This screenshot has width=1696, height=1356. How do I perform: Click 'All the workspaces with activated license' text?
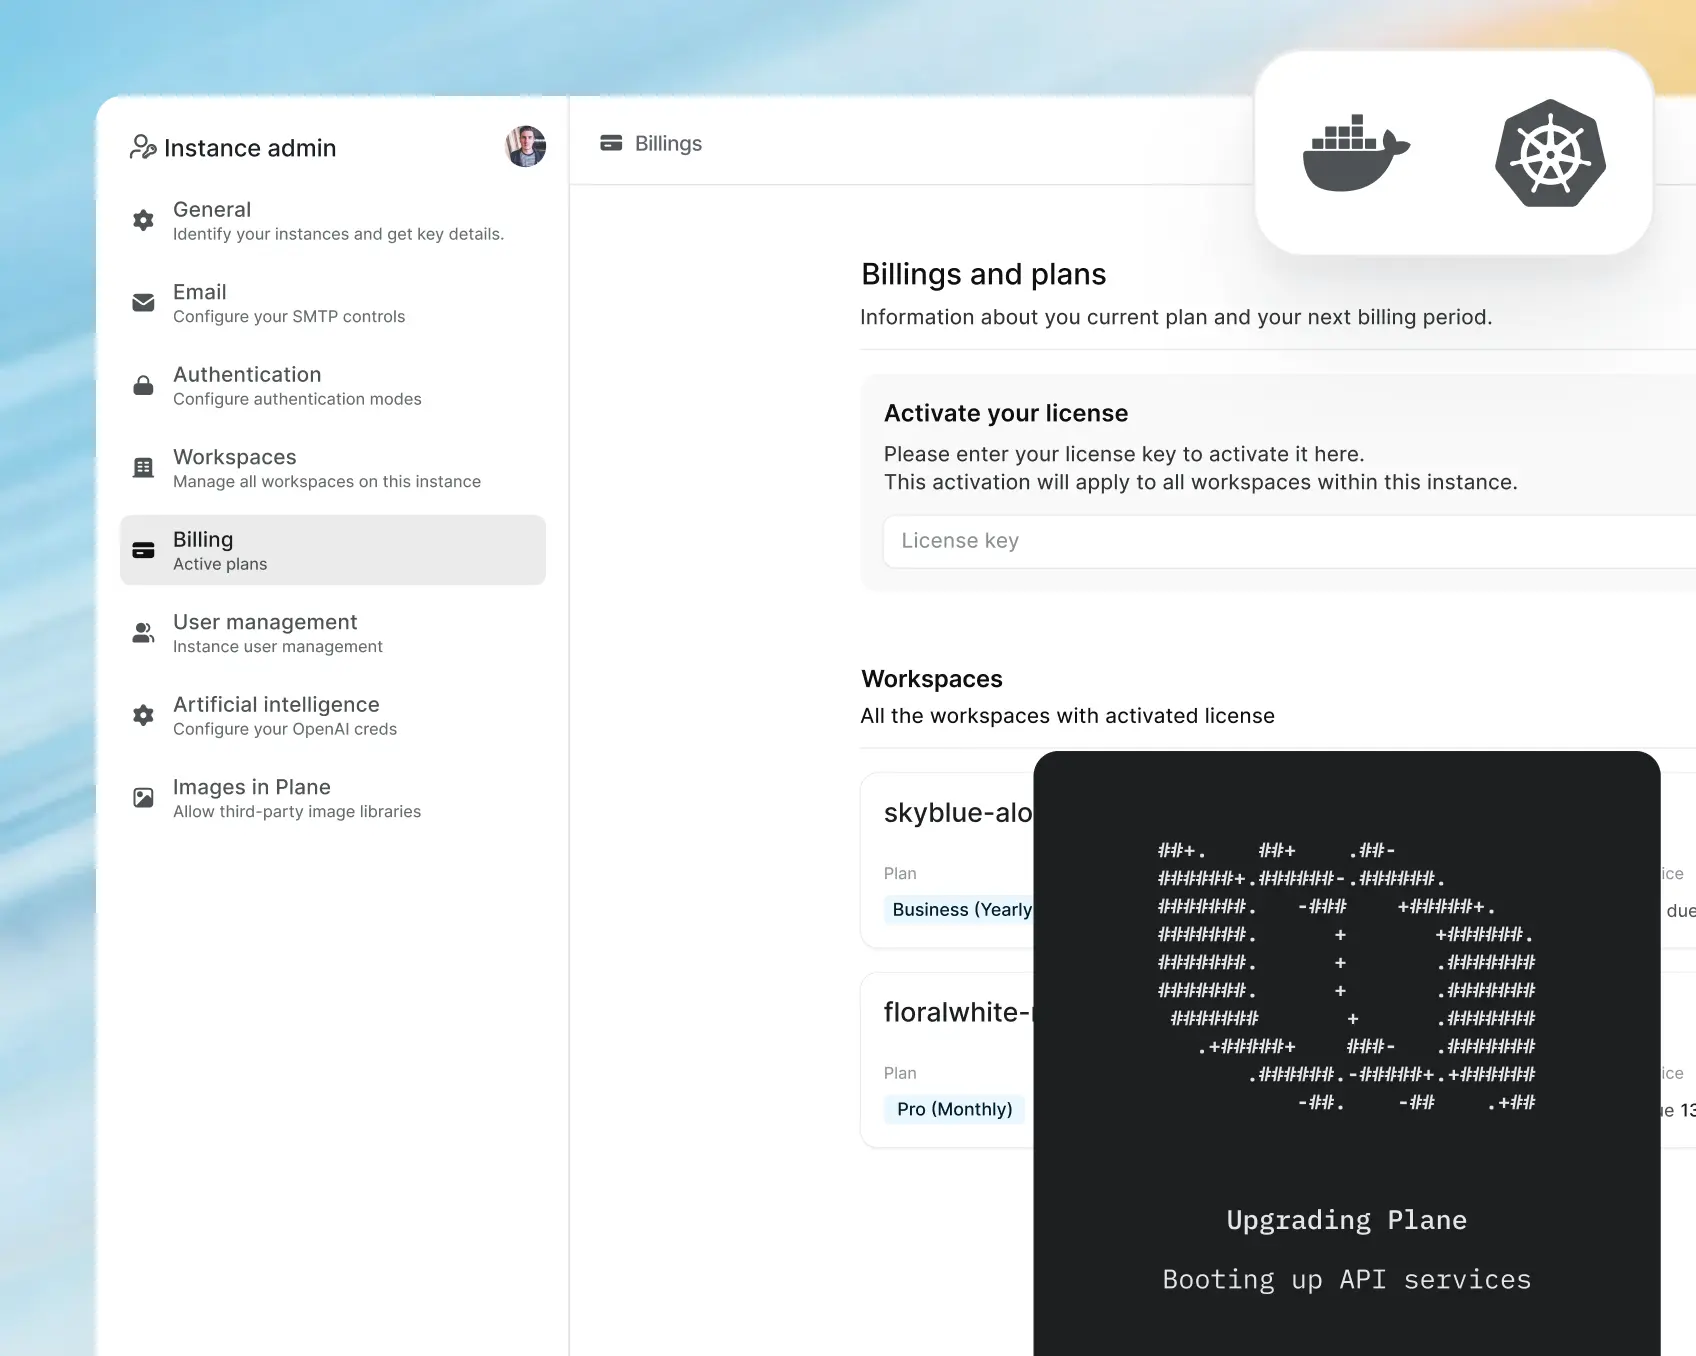(1068, 716)
